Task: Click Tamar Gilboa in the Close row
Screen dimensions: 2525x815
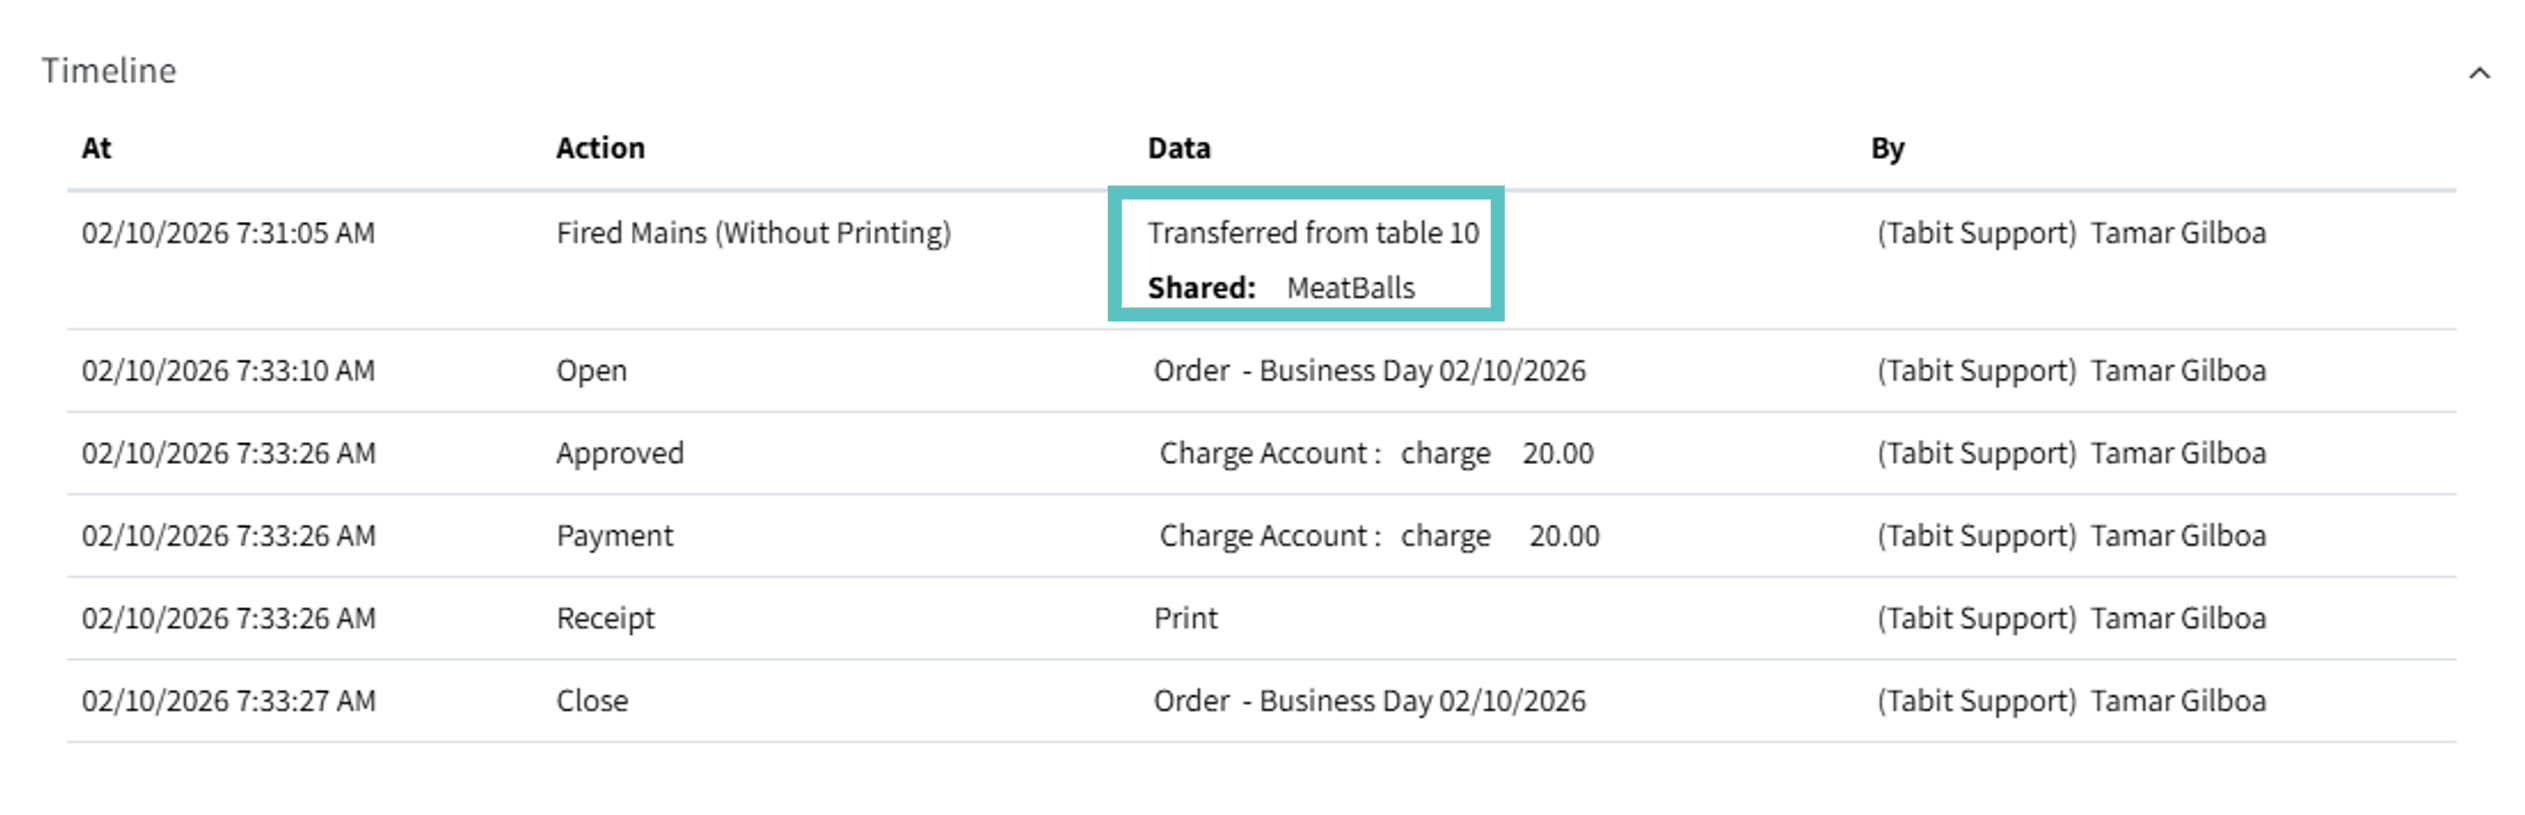Action: pos(2178,701)
